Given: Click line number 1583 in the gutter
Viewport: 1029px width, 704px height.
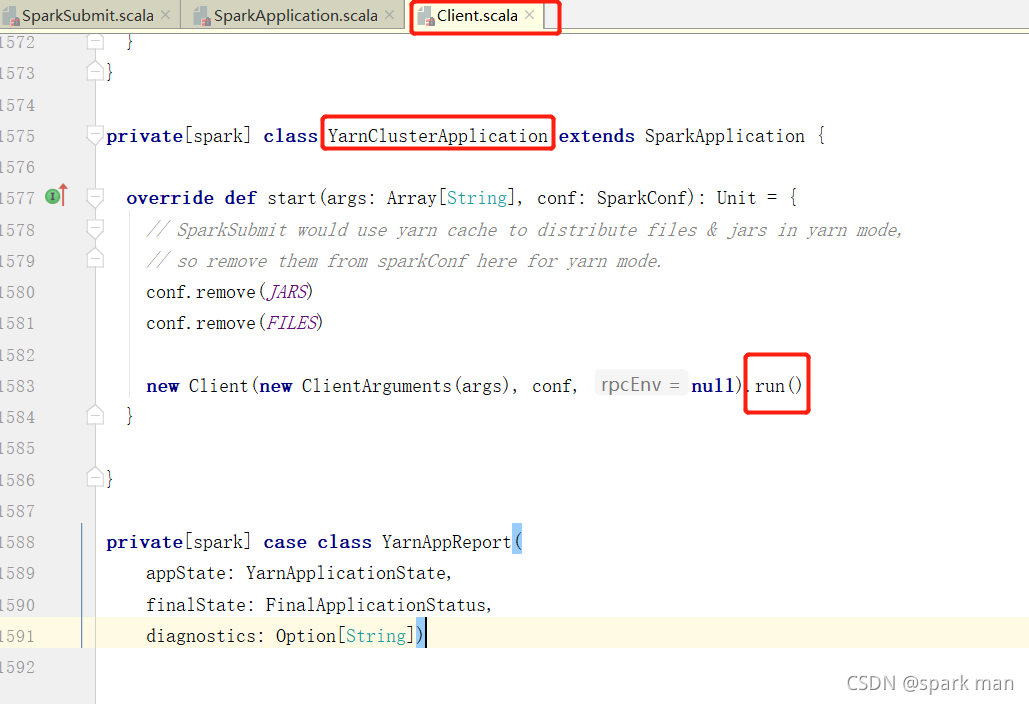Looking at the screenshot, I should click(x=18, y=386).
